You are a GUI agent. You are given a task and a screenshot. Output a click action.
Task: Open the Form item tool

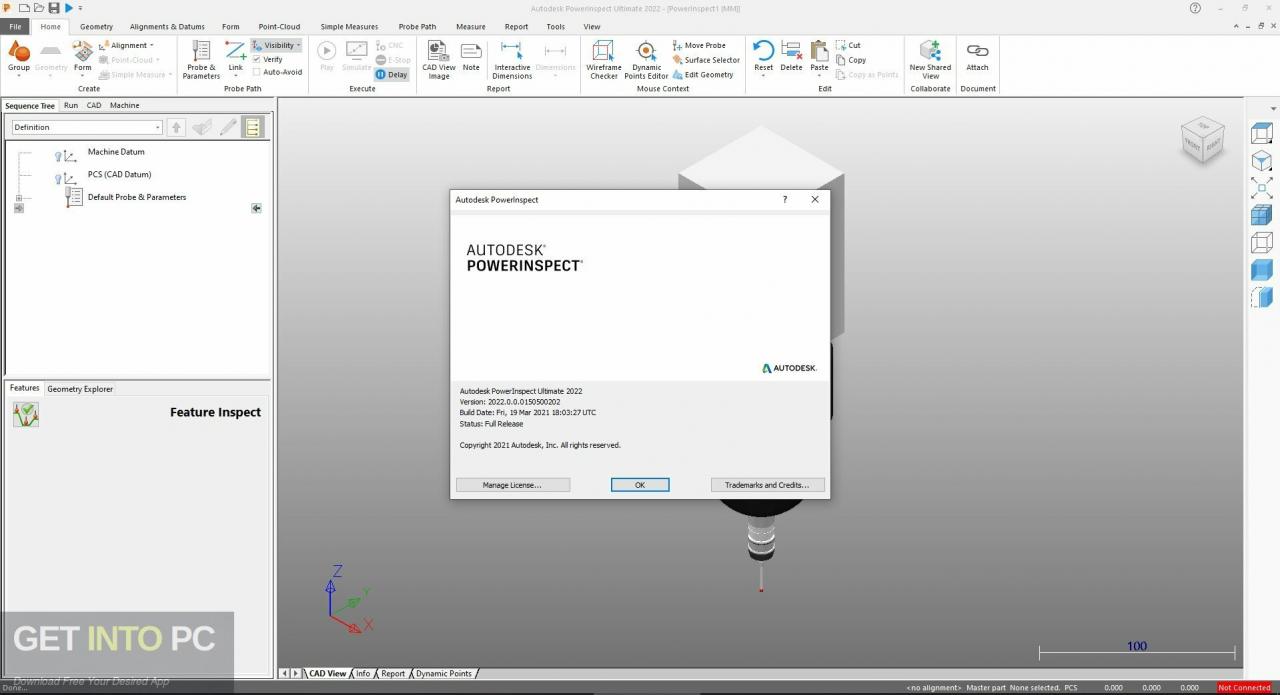coord(83,58)
